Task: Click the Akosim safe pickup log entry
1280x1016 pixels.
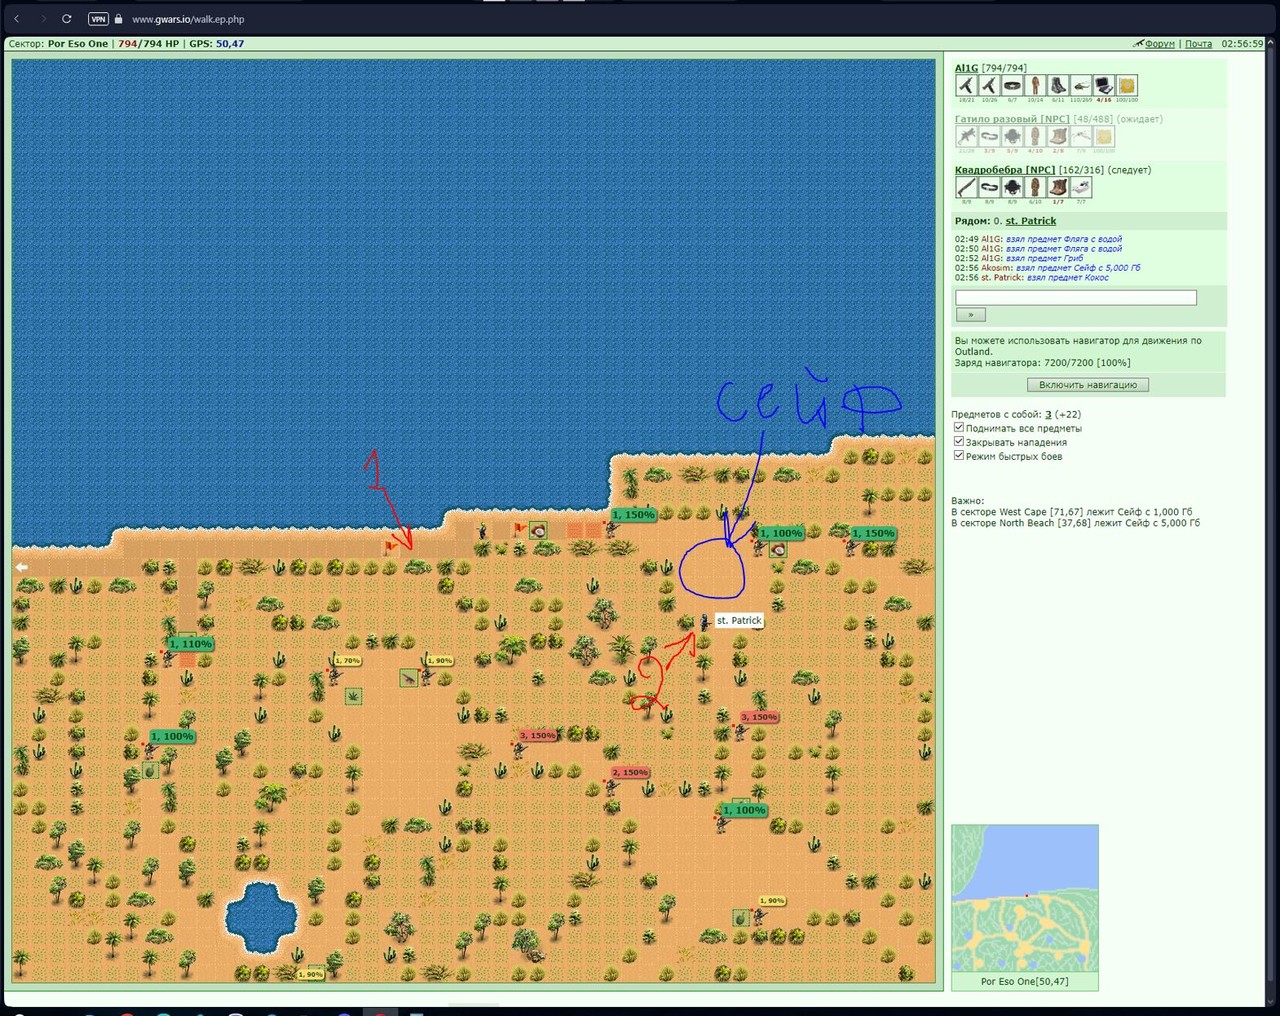Action: 1047,268
